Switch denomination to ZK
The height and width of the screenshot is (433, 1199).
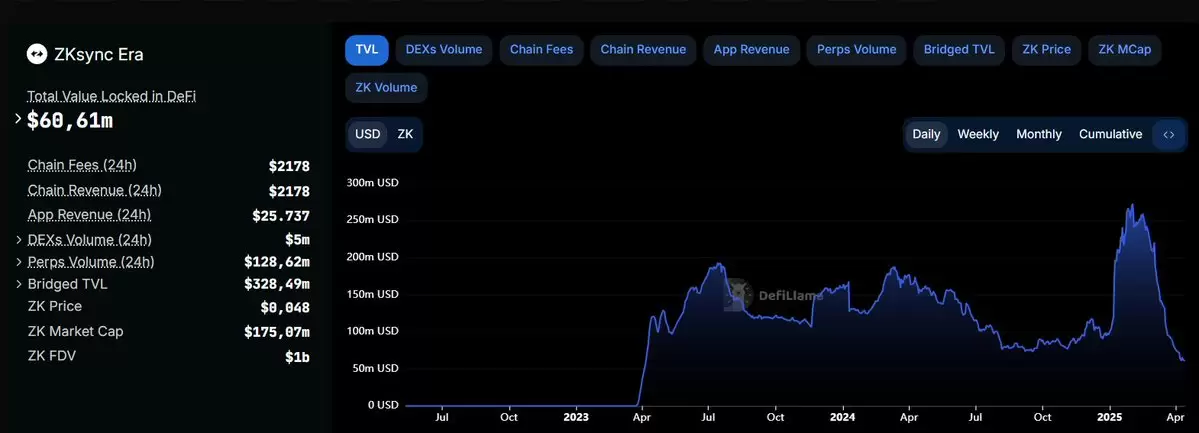coord(405,135)
